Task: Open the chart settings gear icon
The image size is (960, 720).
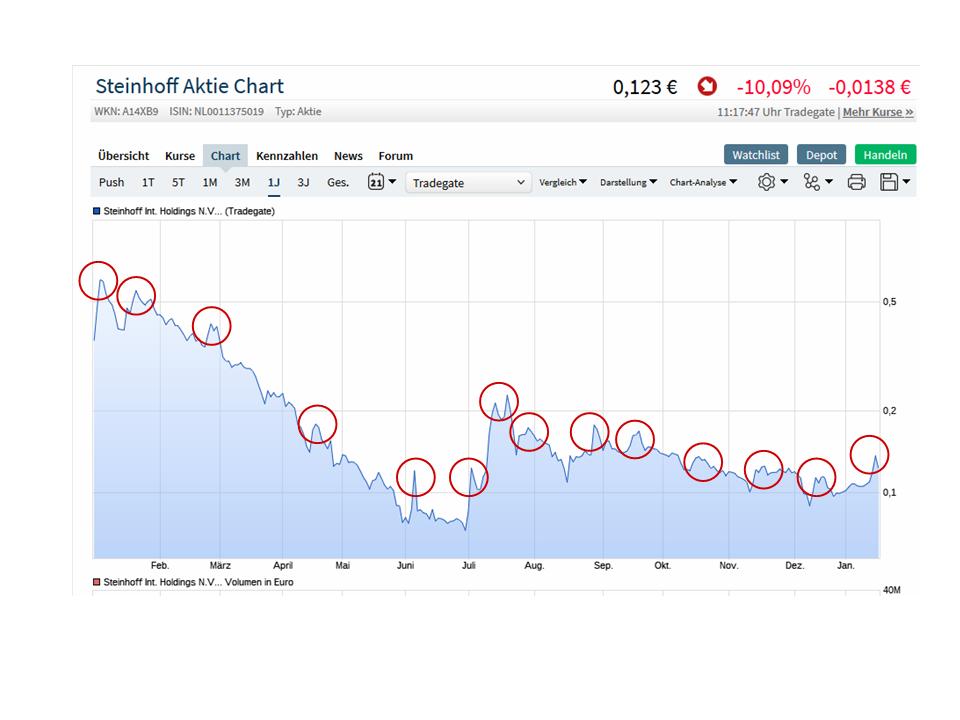Action: pos(768,182)
